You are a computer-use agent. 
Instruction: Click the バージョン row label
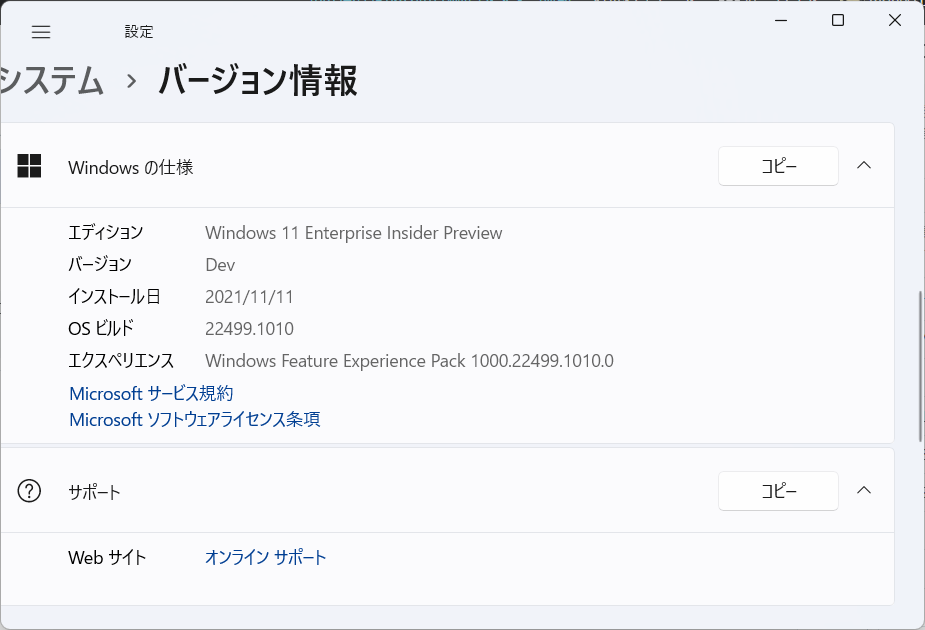[x=100, y=264]
